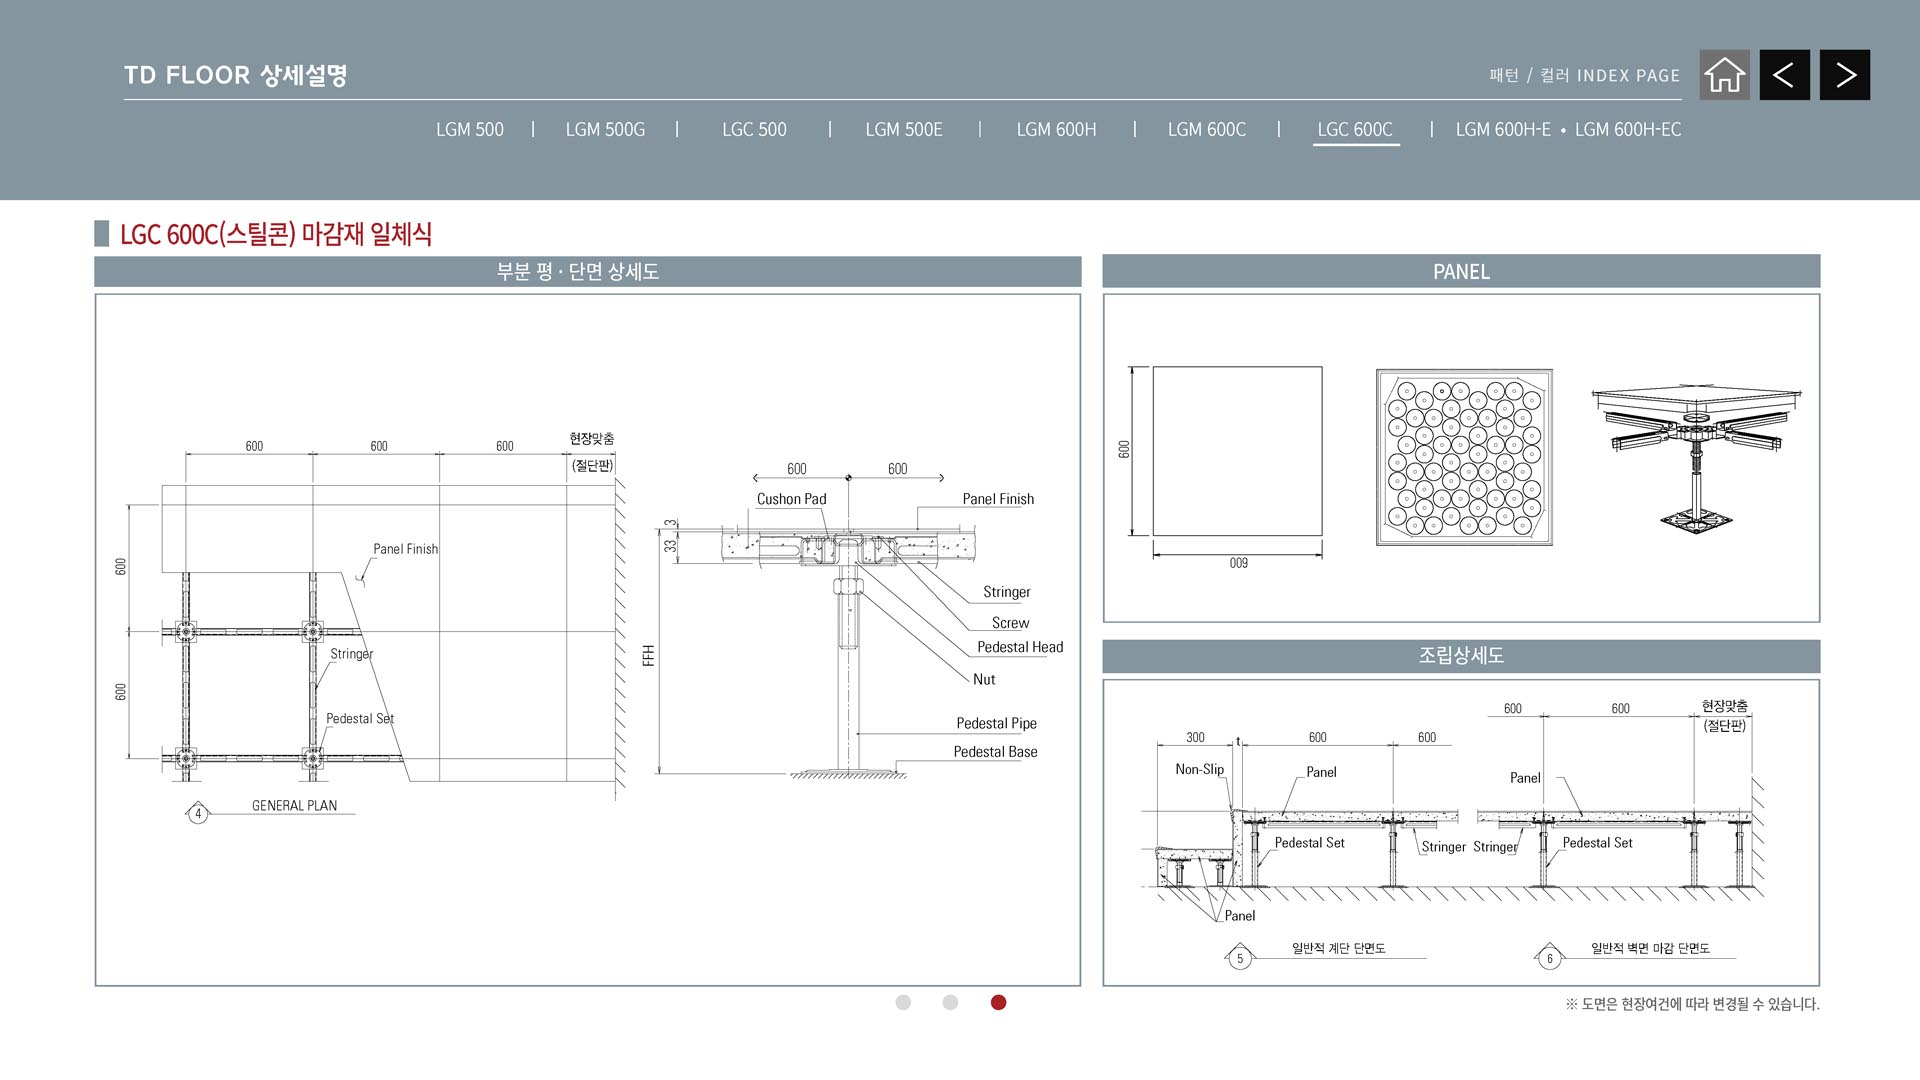Click the drawing number 5 marker
The height and width of the screenshot is (1080, 1920).
tap(1240, 958)
